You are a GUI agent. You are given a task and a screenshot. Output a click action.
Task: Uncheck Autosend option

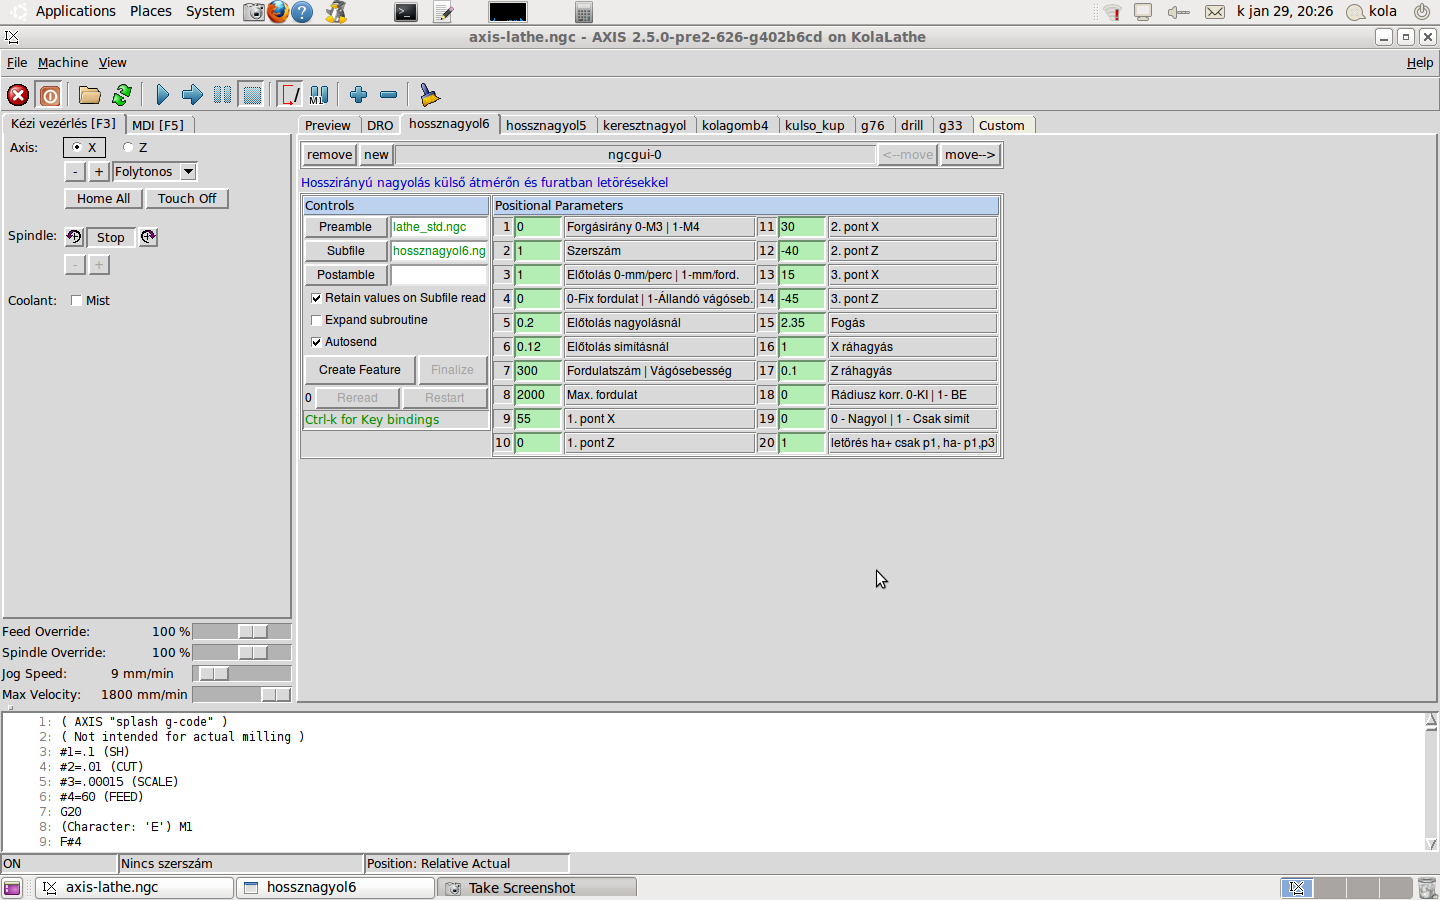tap(317, 342)
